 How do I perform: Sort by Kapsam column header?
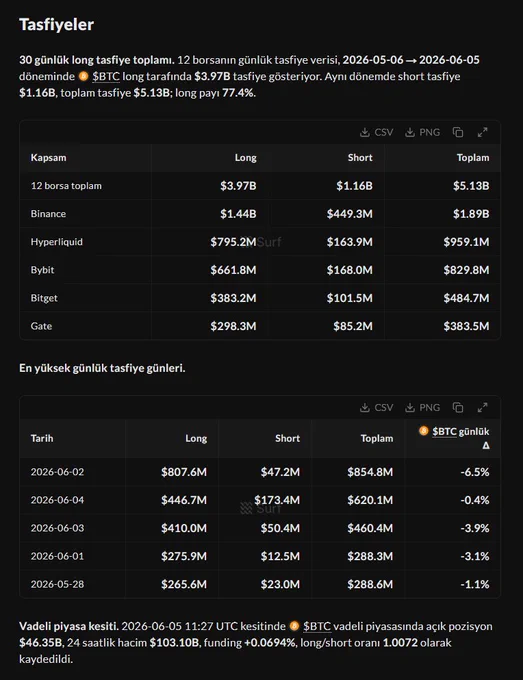pyautogui.click(x=48, y=157)
